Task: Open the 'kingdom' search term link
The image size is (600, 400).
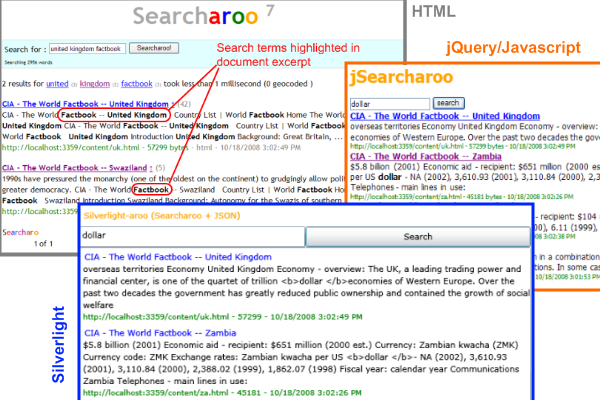Action: pyautogui.click(x=95, y=84)
